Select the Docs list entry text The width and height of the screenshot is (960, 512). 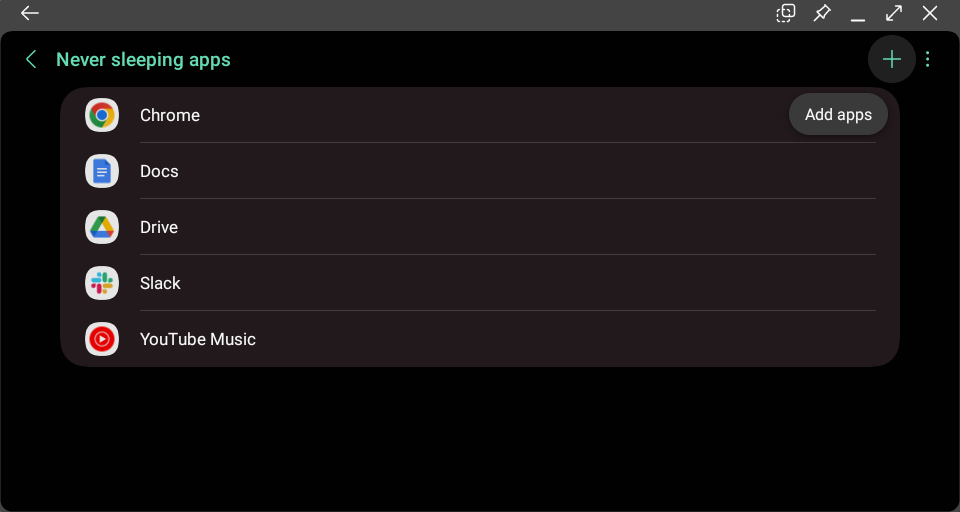tap(159, 171)
